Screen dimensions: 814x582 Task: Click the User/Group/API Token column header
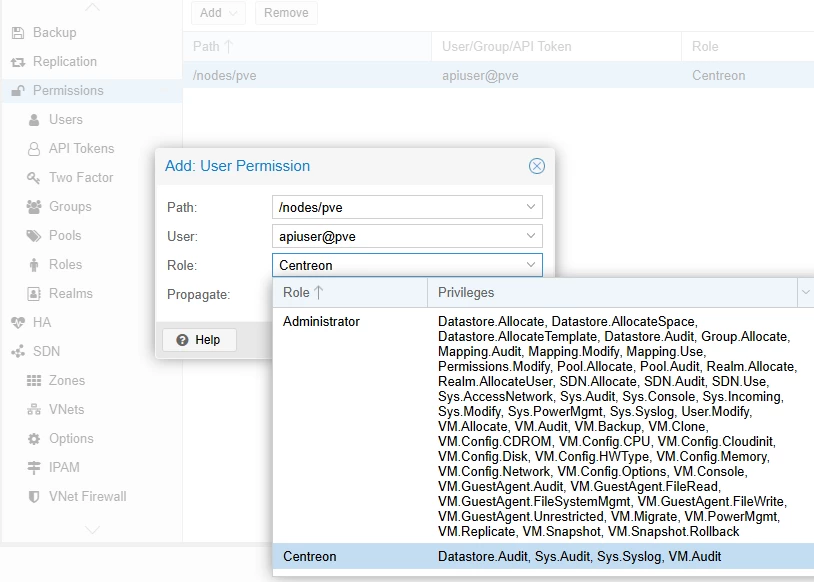point(556,47)
